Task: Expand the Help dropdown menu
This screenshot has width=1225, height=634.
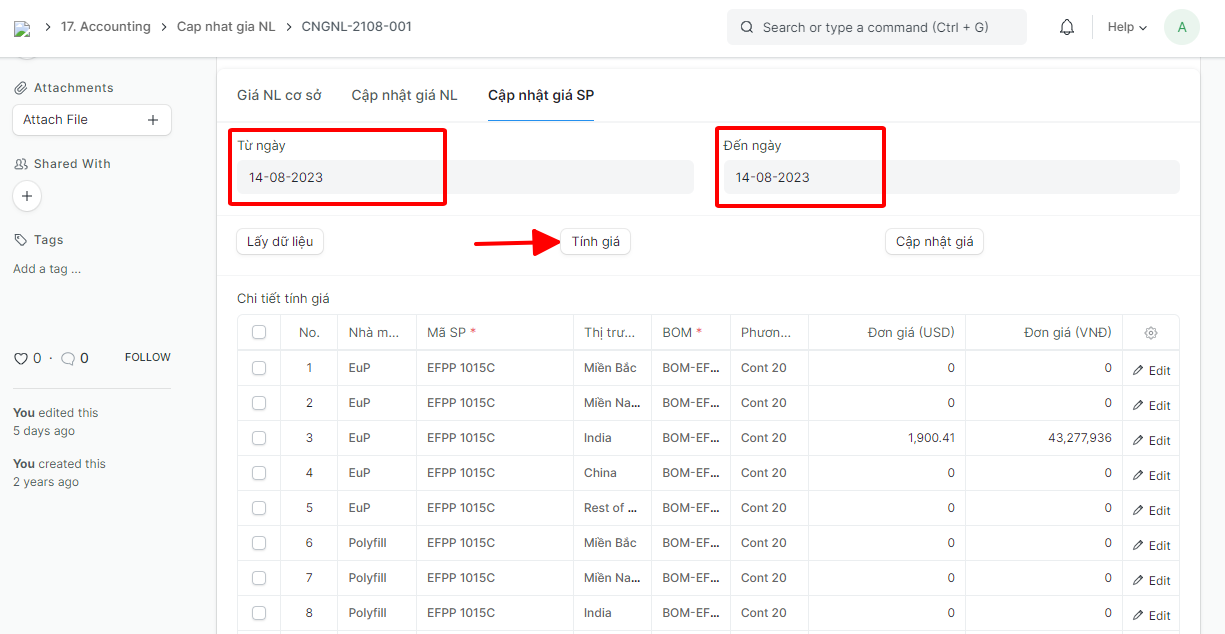Action: [1127, 28]
